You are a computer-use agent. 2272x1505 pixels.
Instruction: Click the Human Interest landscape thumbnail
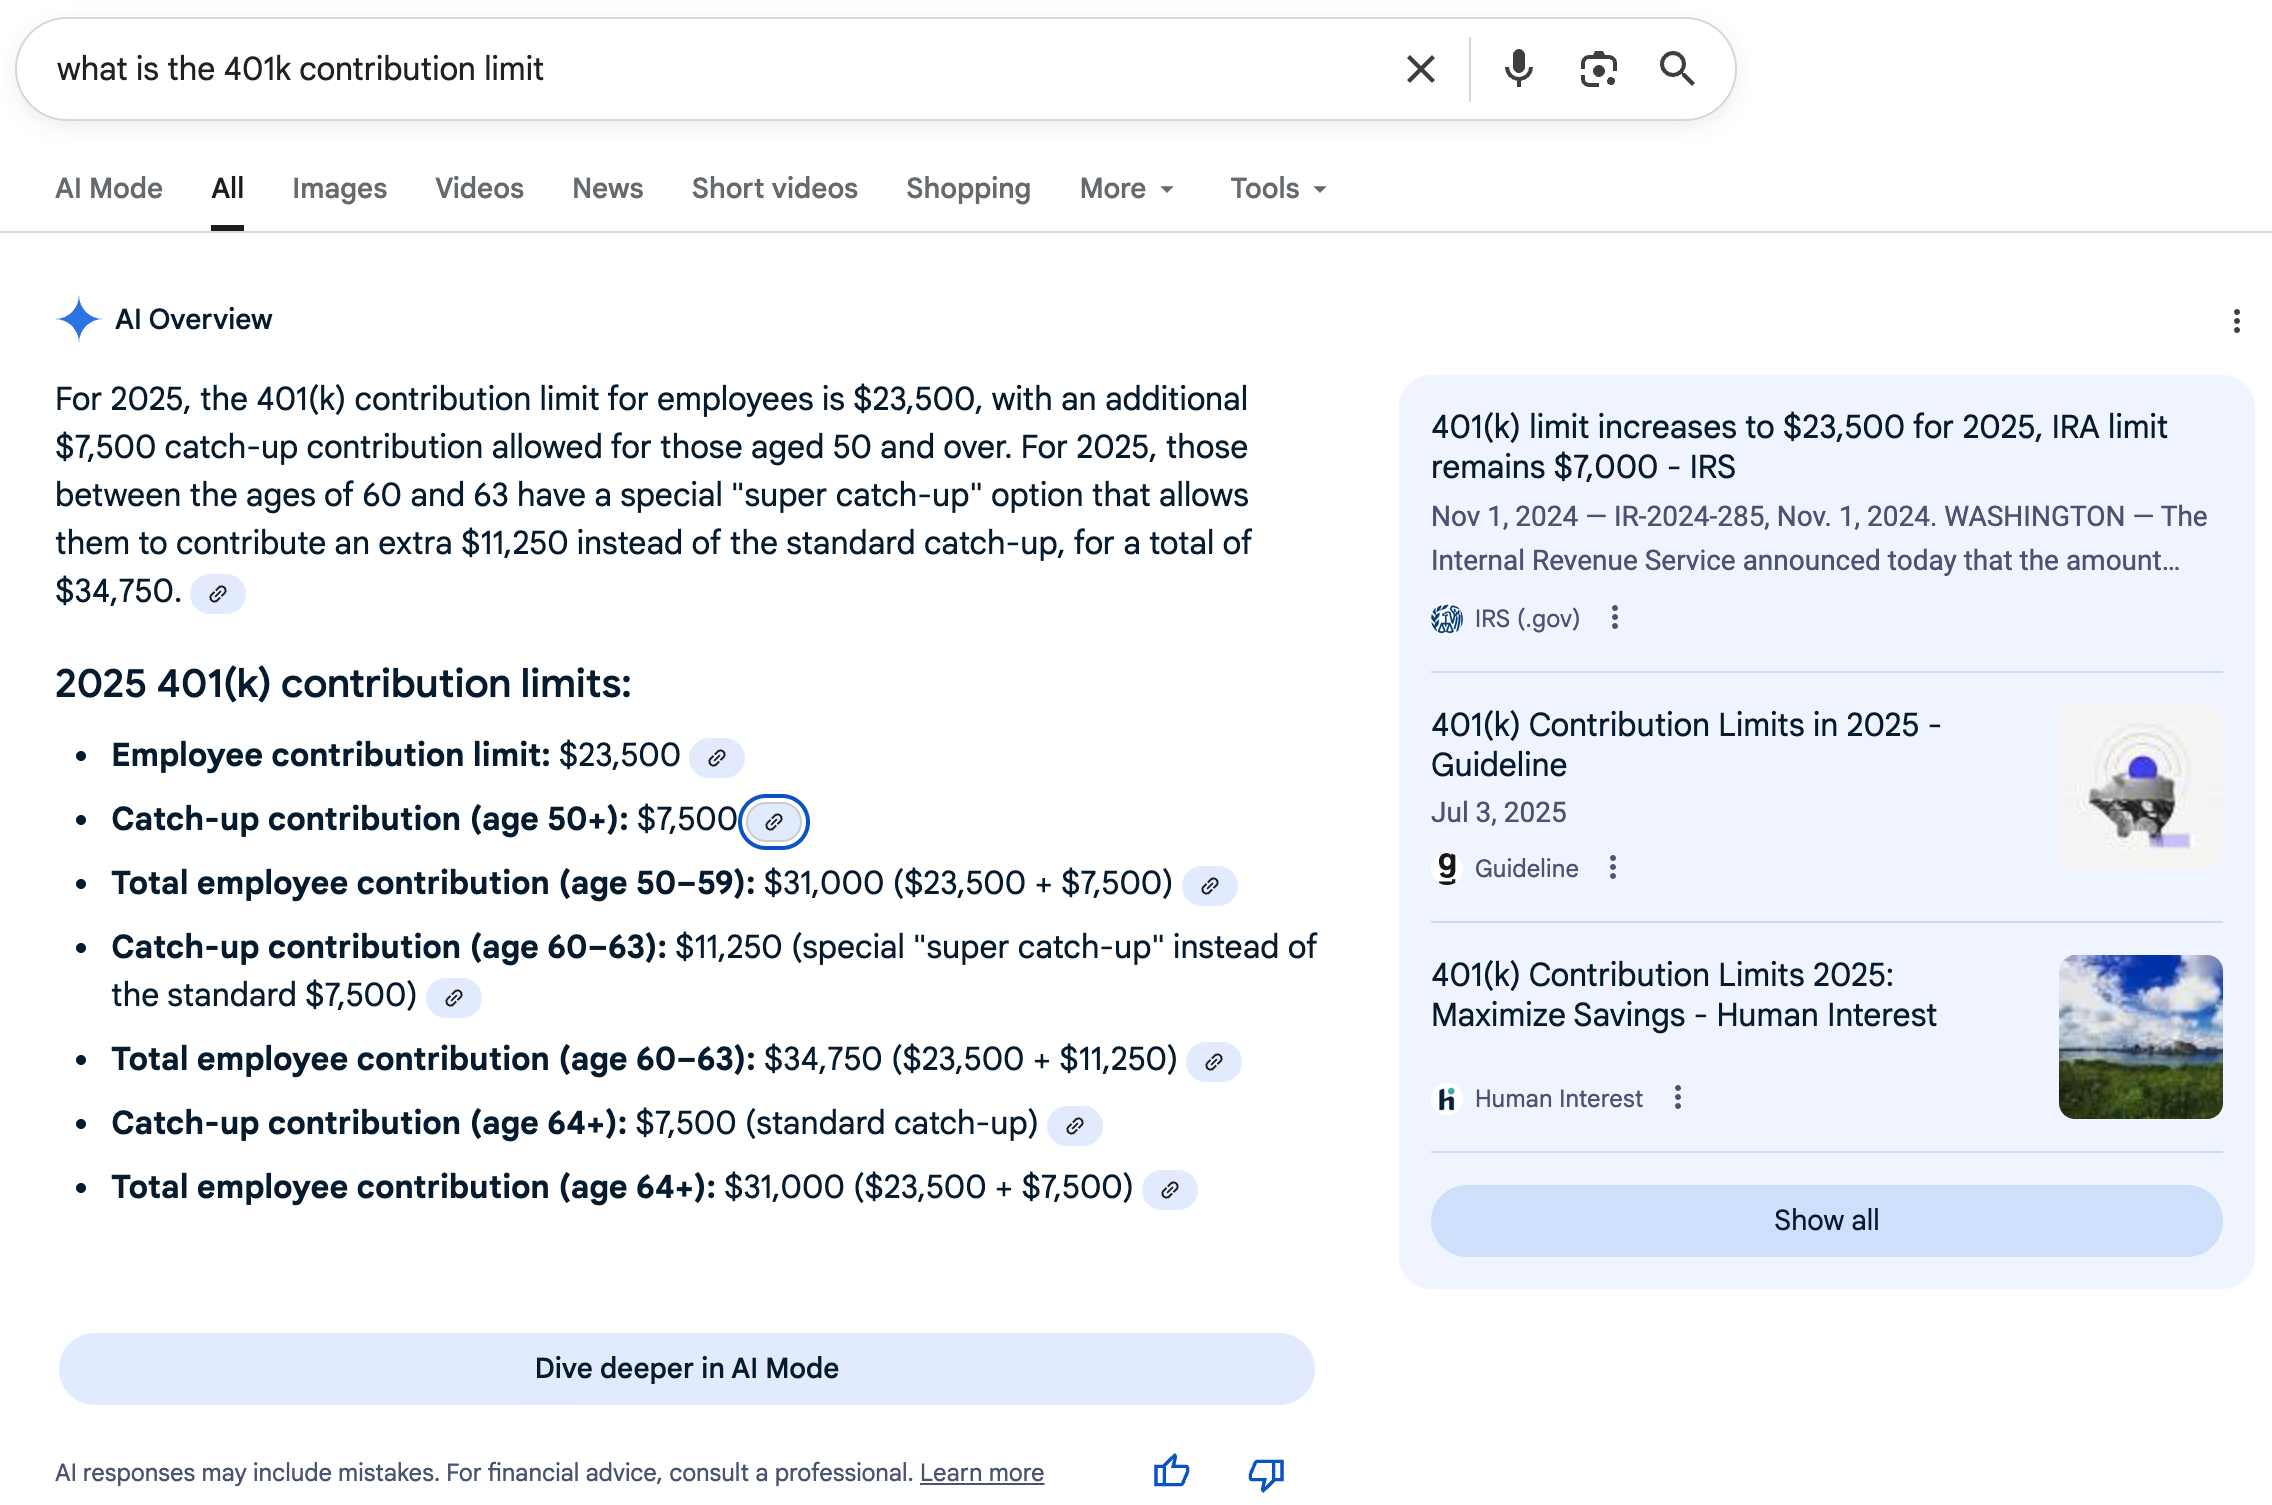point(2140,1036)
